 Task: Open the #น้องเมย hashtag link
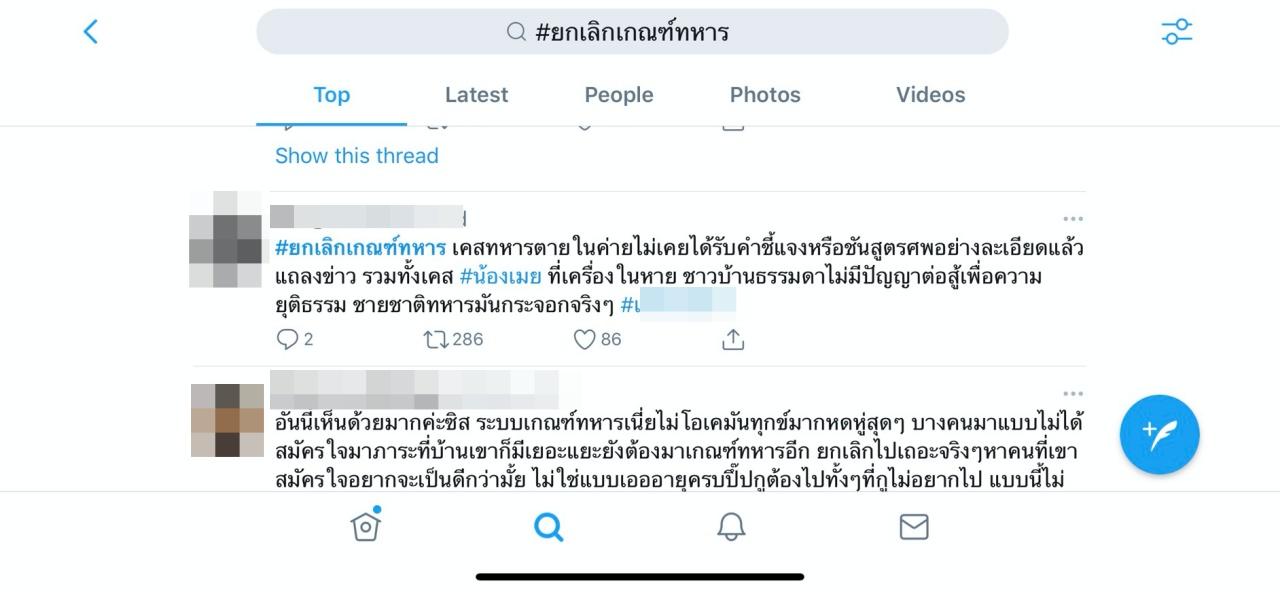(x=501, y=276)
